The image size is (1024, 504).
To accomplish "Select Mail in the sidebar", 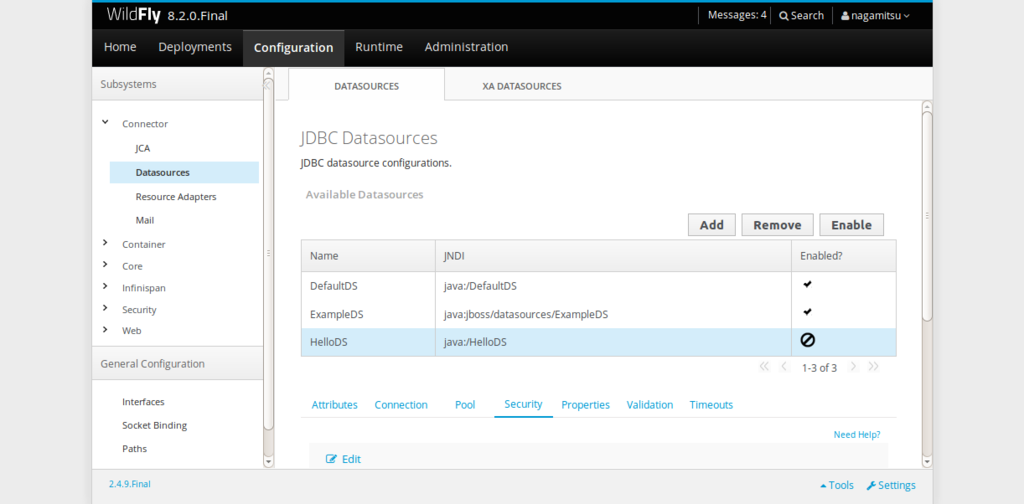I will tap(145, 221).
